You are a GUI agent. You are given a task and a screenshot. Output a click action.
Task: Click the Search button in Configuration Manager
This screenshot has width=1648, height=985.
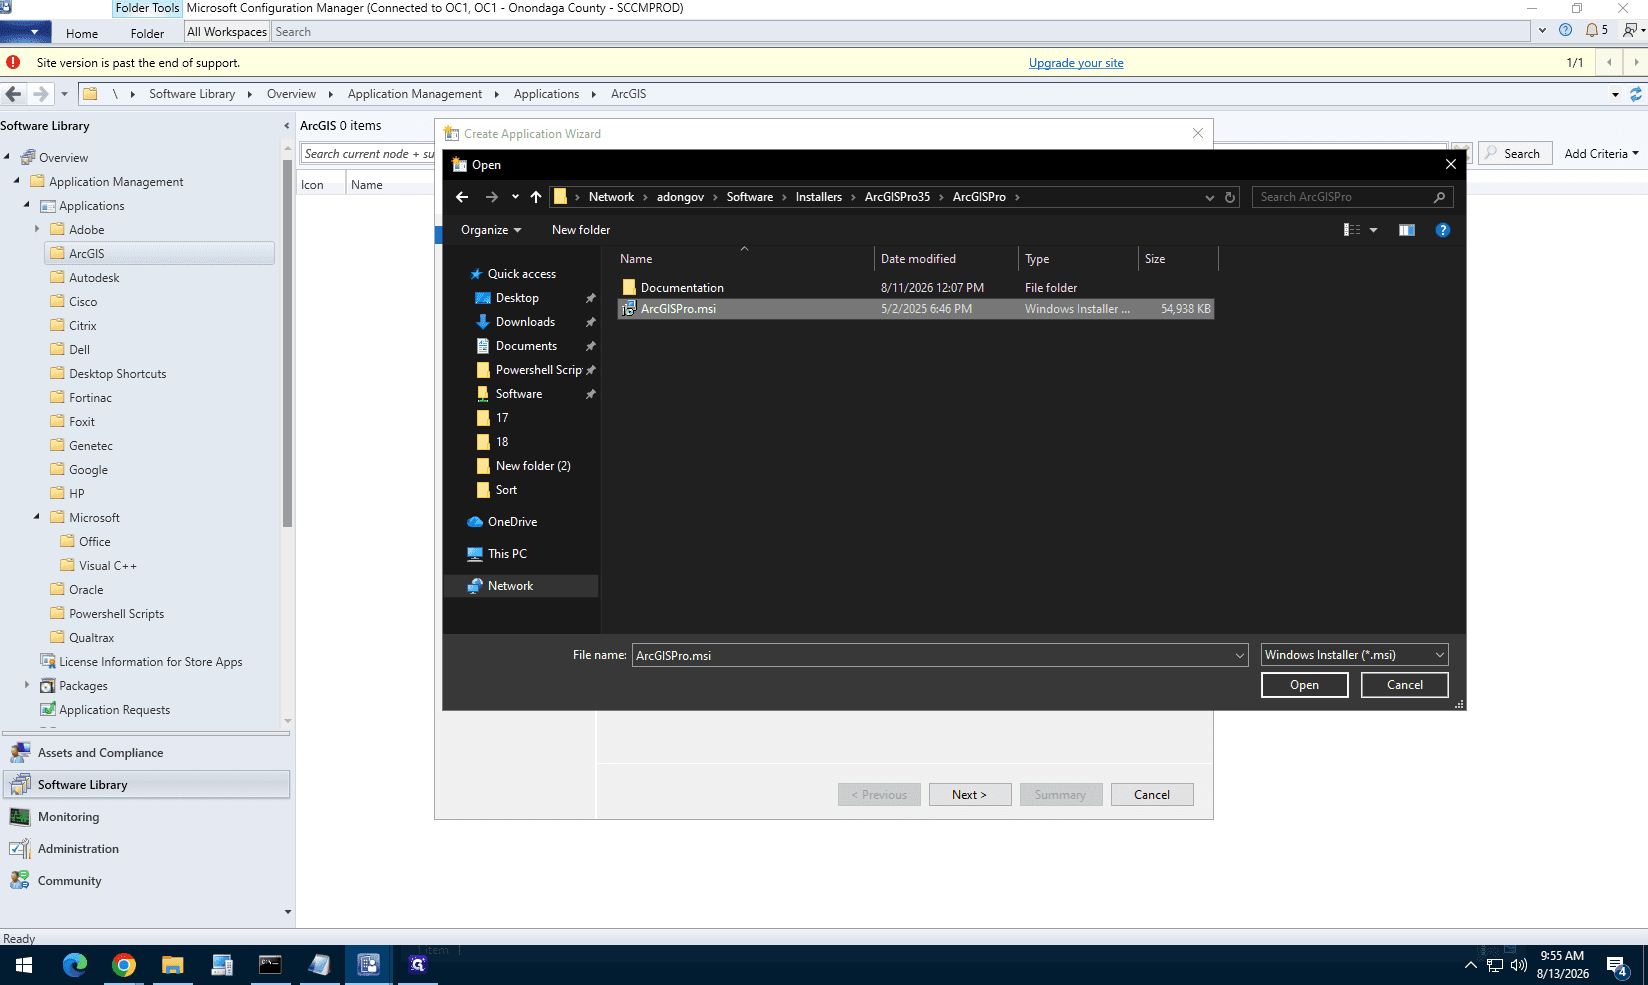coord(1515,153)
